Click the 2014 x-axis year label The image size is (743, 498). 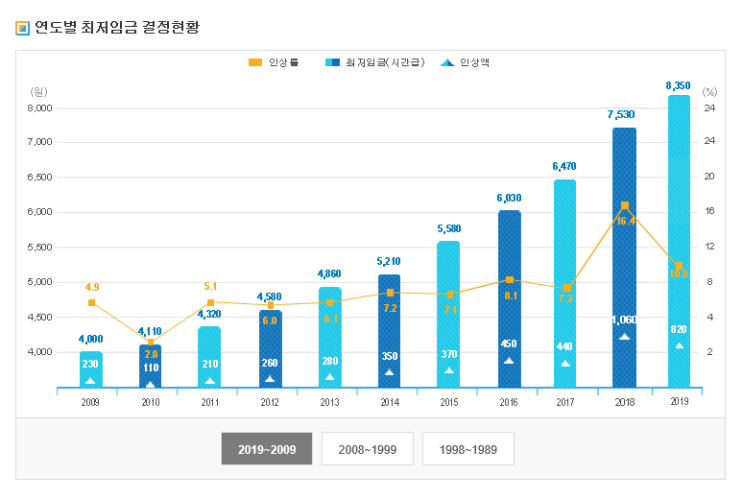[x=390, y=402]
